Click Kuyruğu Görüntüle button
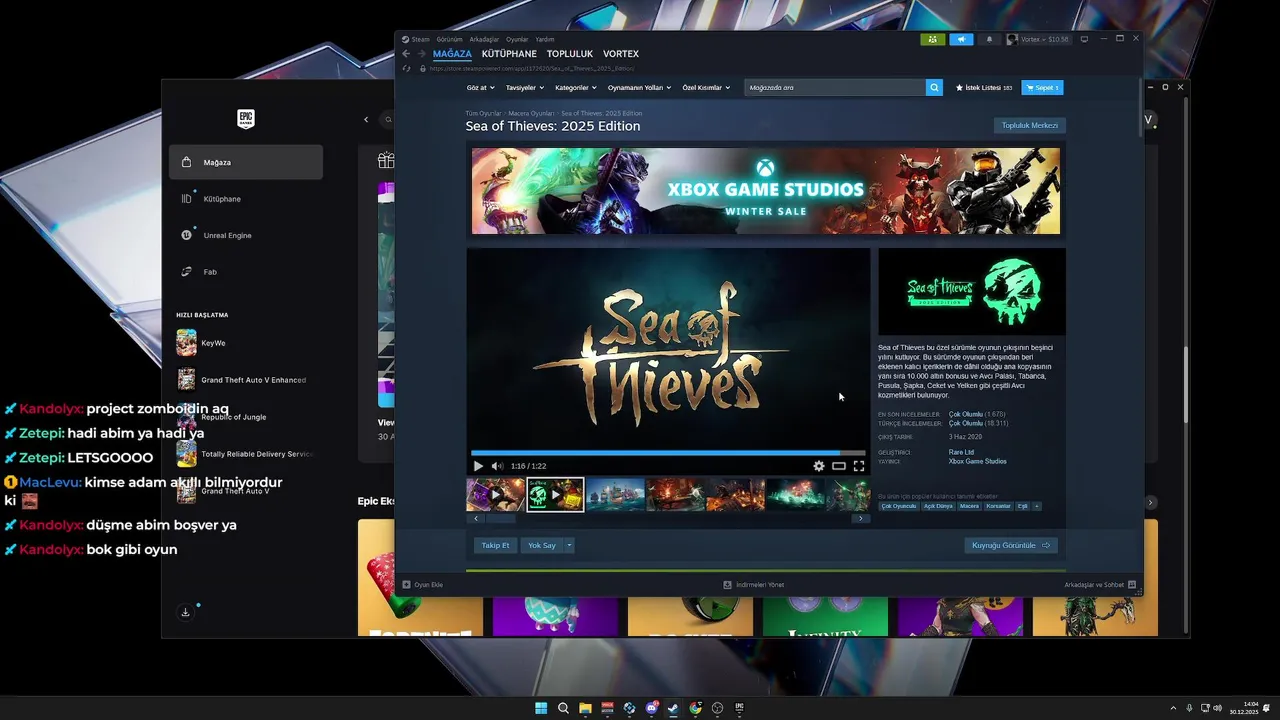 [x=1011, y=545]
